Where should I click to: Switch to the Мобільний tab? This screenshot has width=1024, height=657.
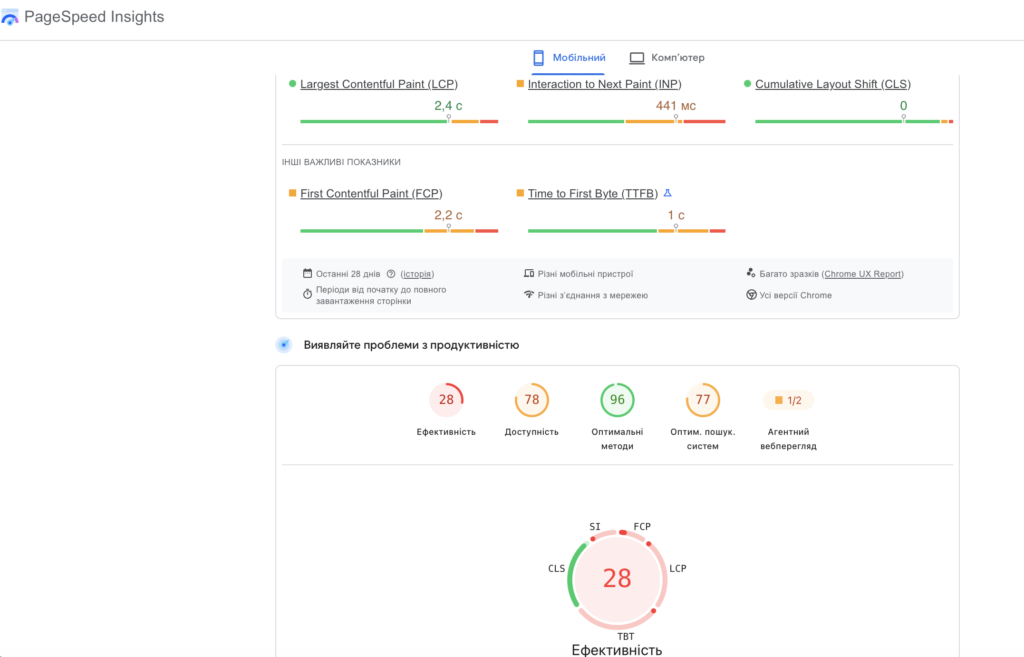pyautogui.click(x=569, y=57)
